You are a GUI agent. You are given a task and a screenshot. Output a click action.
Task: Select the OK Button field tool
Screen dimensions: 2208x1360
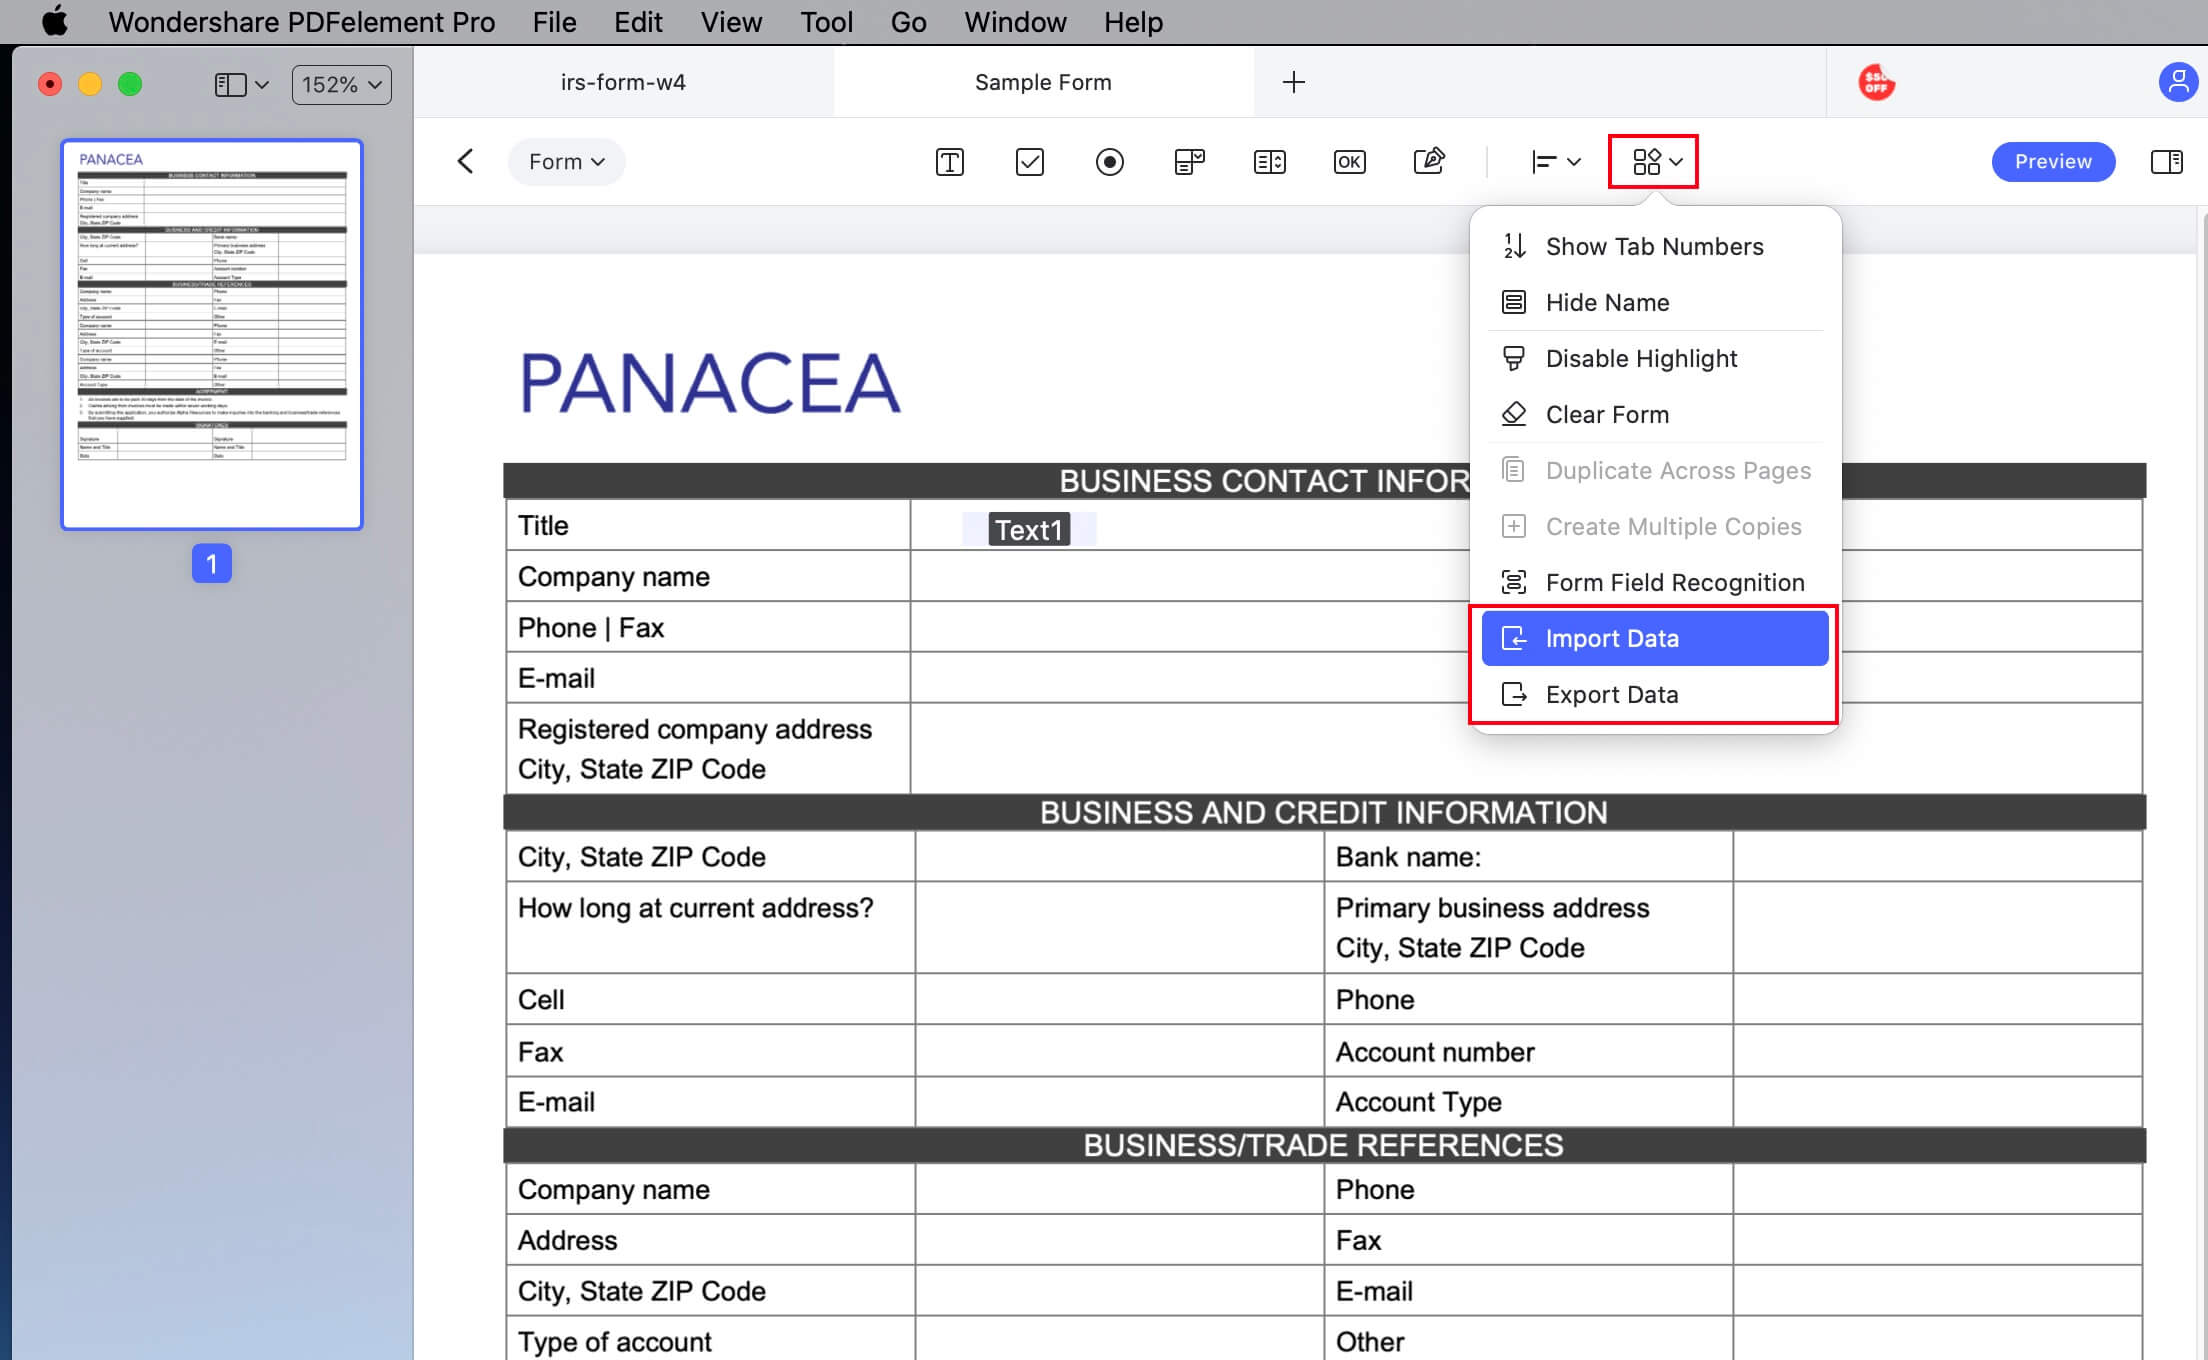(1349, 162)
